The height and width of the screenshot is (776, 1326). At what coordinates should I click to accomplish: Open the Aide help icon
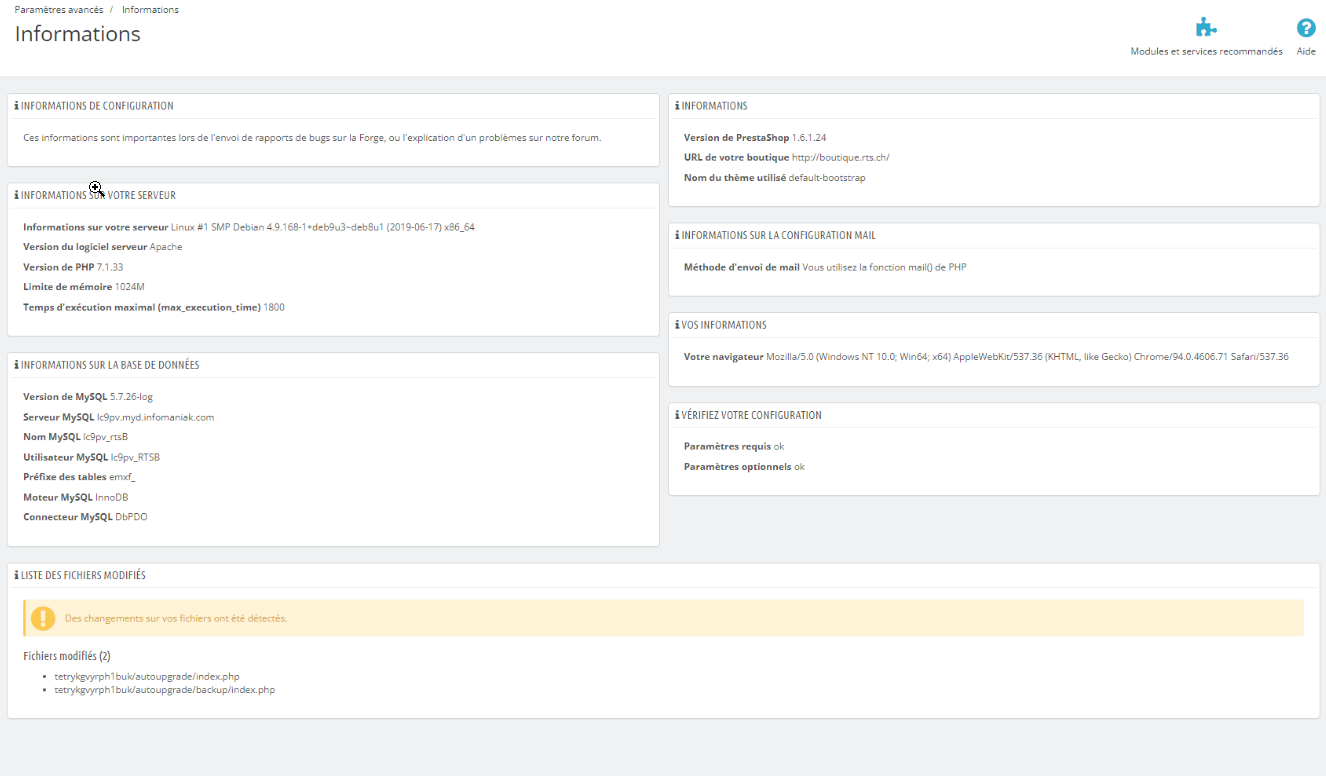pos(1306,28)
